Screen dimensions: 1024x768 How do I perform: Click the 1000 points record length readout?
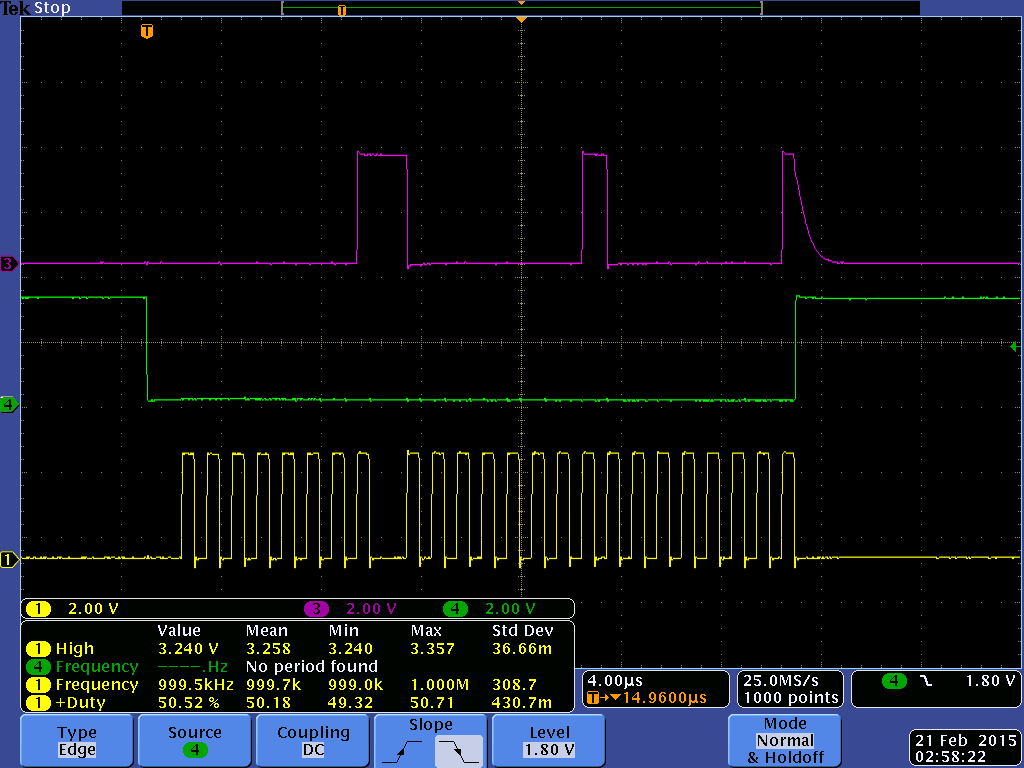791,697
